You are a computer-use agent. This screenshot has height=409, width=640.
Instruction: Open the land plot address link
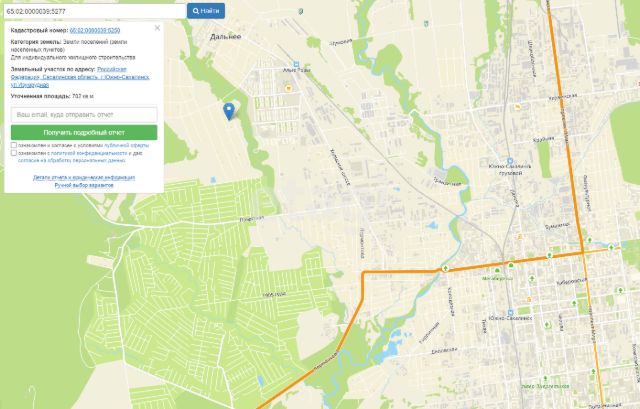pos(80,77)
